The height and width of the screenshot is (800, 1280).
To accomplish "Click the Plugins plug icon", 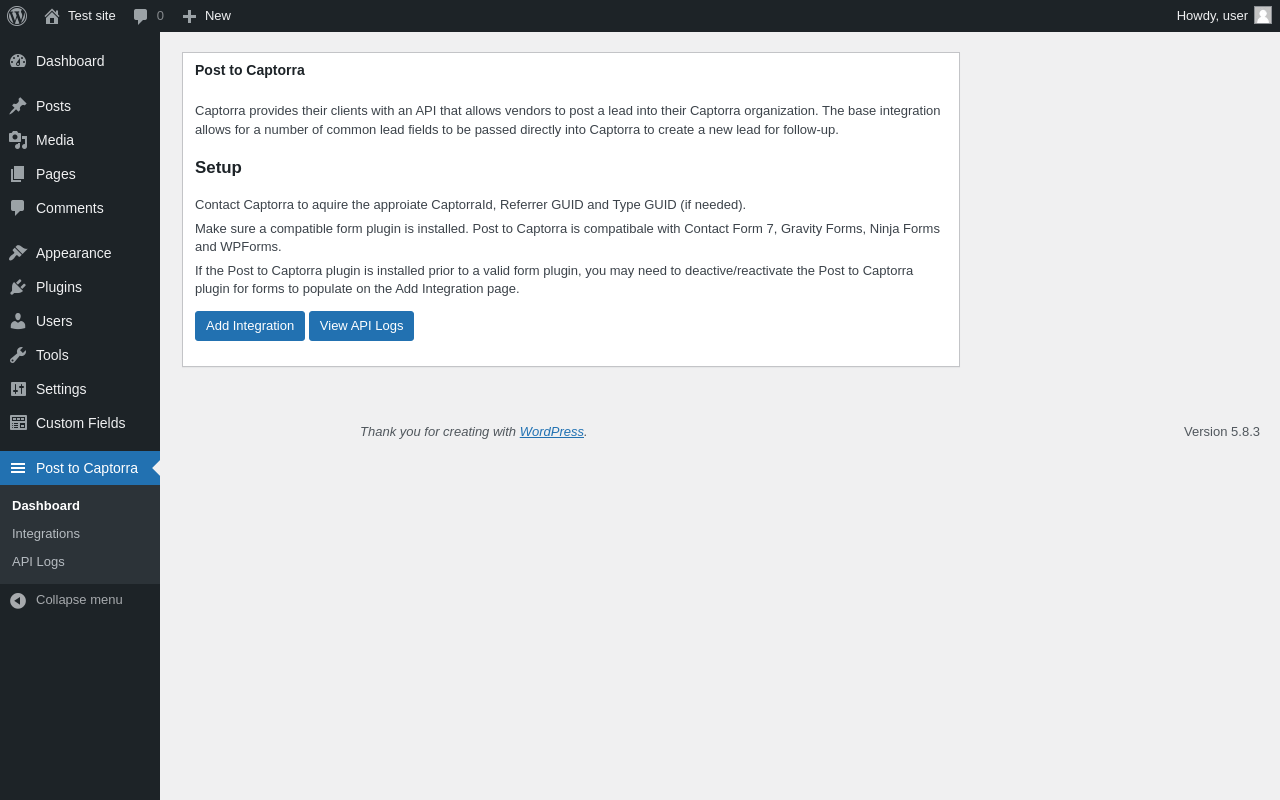I will (18, 287).
